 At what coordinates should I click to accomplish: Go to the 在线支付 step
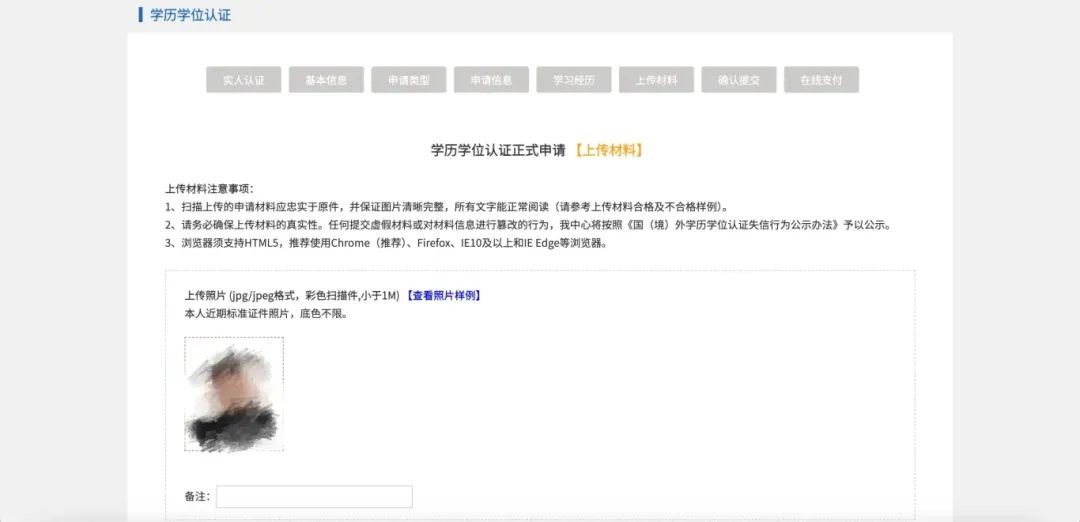click(822, 80)
